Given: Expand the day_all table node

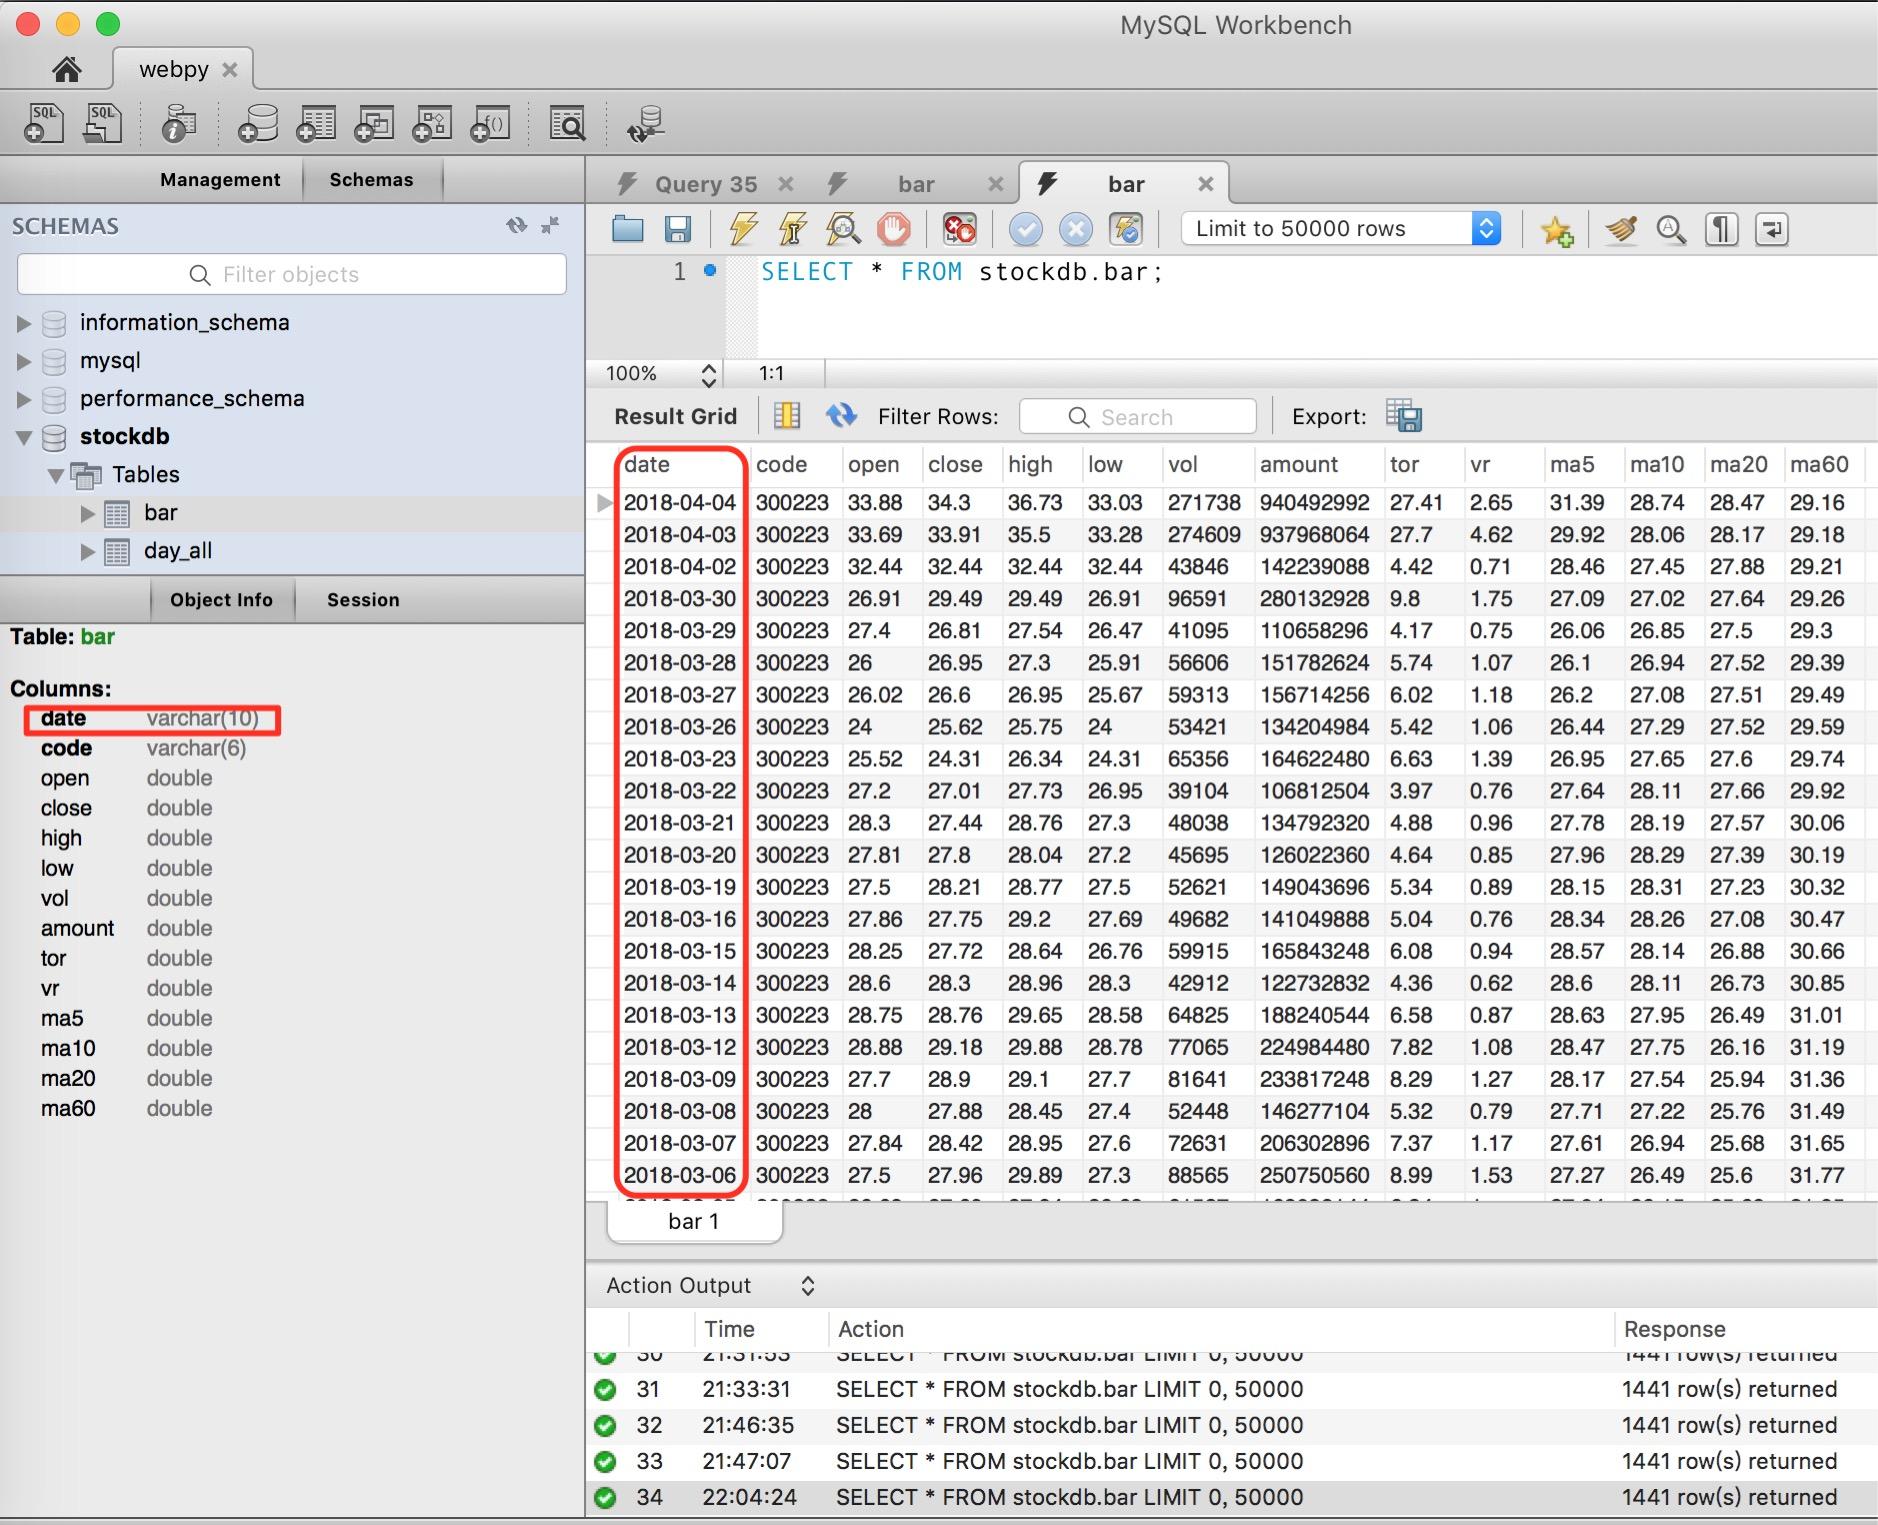Looking at the screenshot, I should point(88,550).
